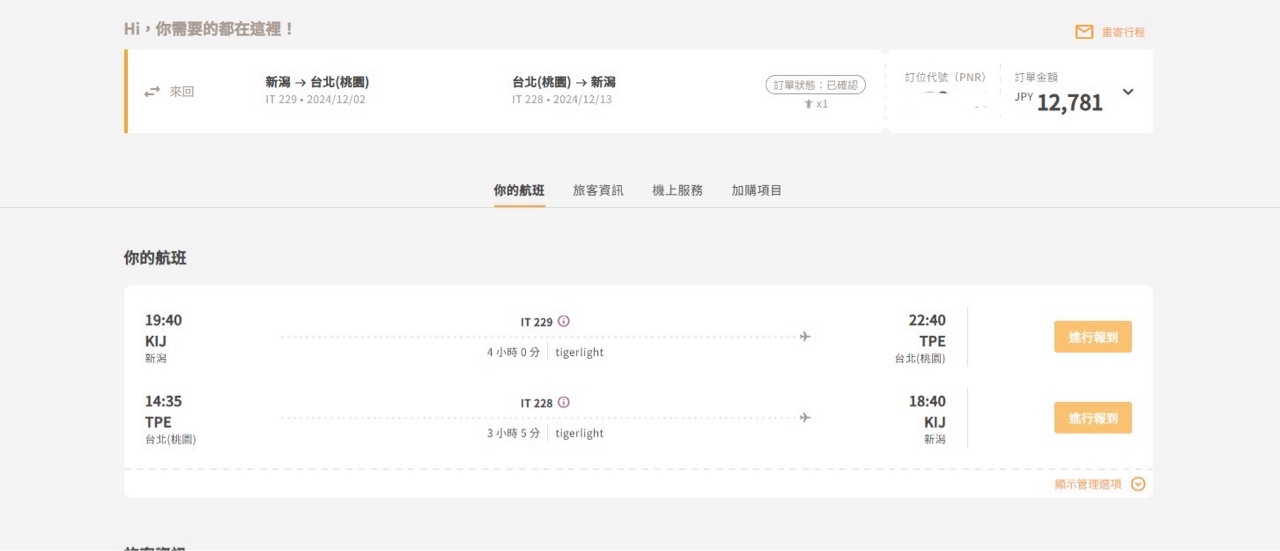Screen dimensions: 1280x551
Task: Go to the 加購項目 tab
Action: click(756, 190)
